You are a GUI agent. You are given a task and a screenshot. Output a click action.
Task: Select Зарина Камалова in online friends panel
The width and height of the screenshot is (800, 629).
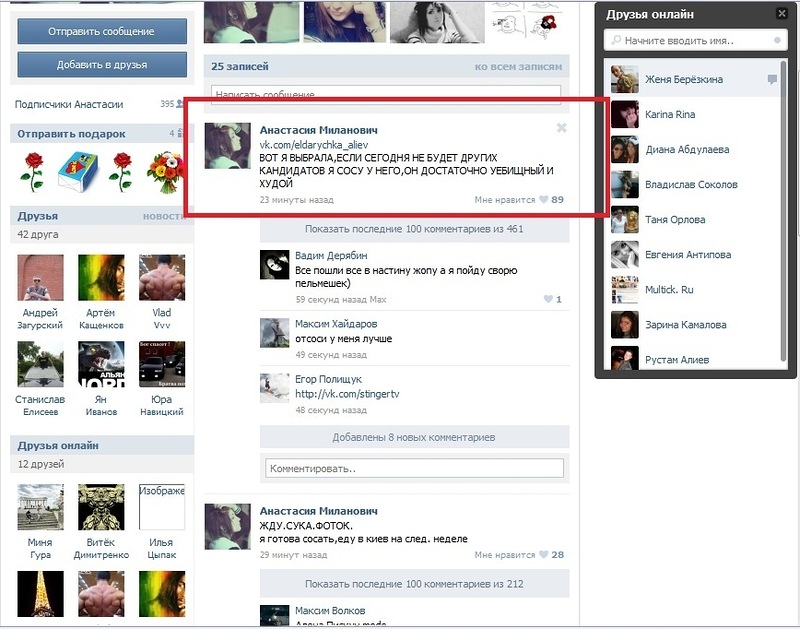tap(693, 324)
